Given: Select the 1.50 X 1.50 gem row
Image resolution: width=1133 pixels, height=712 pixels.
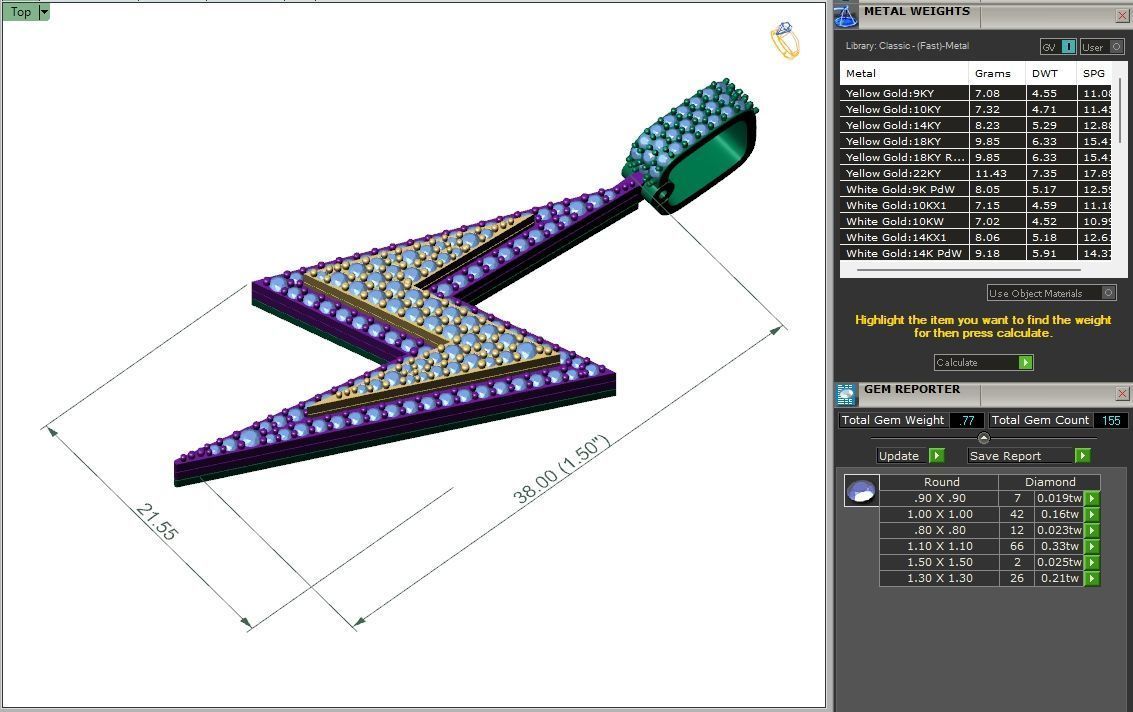Looking at the screenshot, I should point(982,562).
